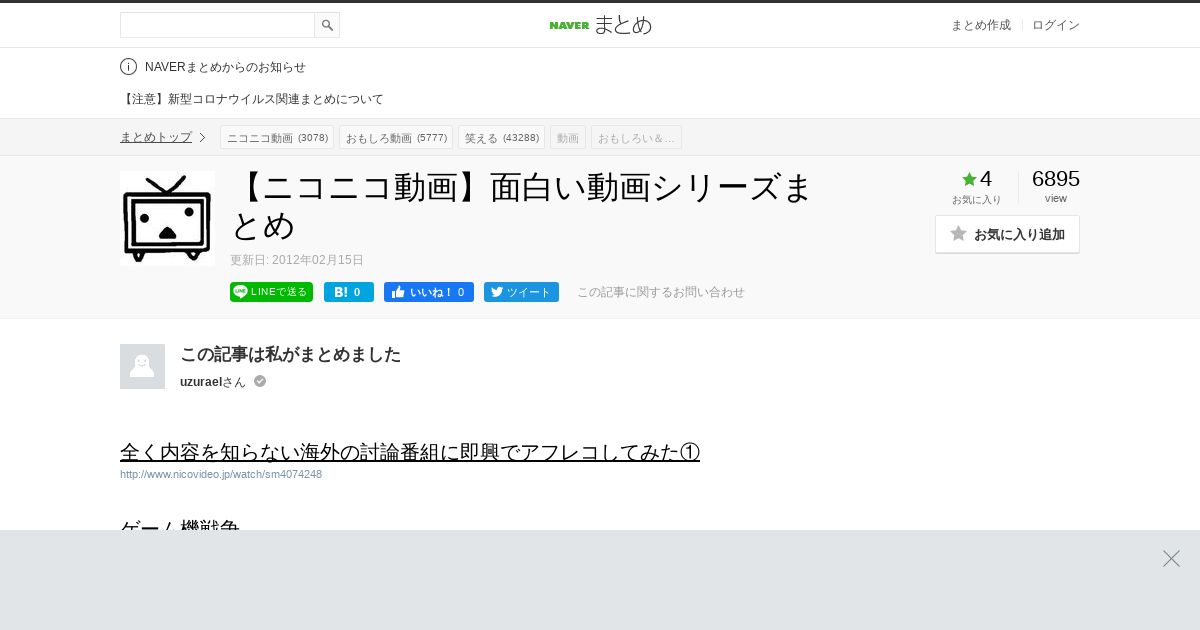Viewport: 1200px width, 630px height.
Task: Click the 更新日: 2012年02月15日 text
Action: 297,260
